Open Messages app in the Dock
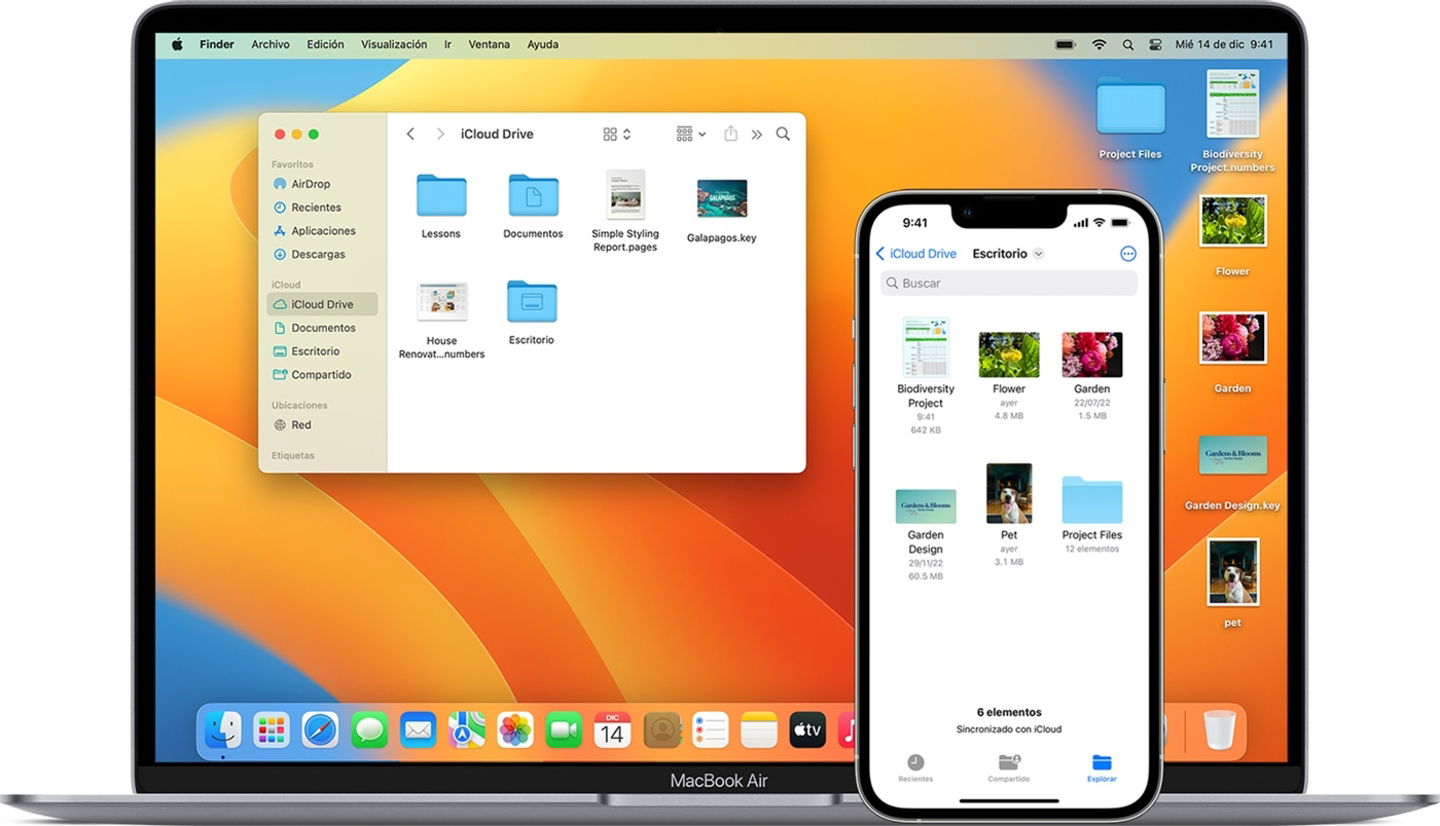 click(x=369, y=730)
